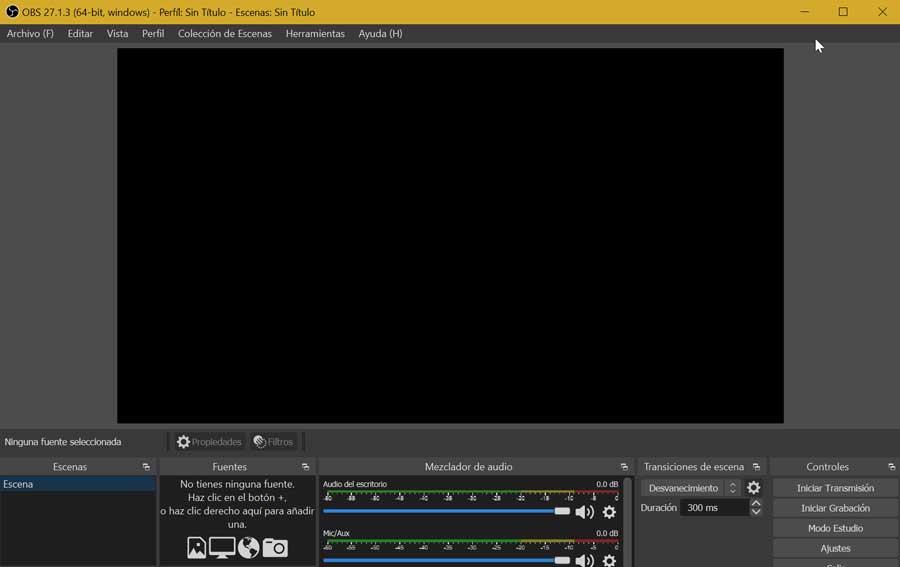Open Colección de Escenas menu
900x567 pixels.
pos(224,34)
